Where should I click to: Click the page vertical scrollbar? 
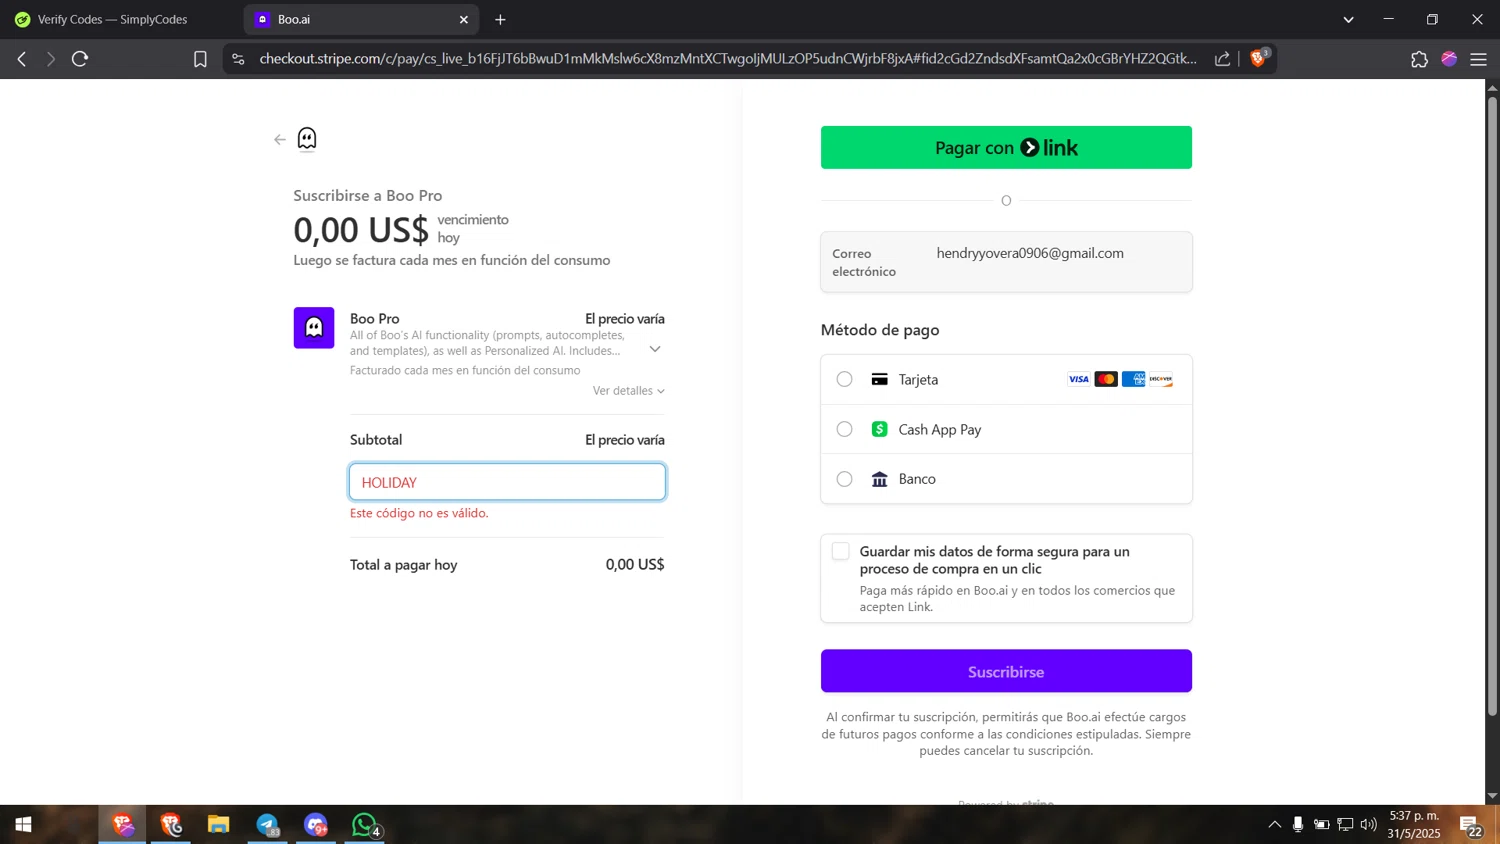click(1492, 405)
